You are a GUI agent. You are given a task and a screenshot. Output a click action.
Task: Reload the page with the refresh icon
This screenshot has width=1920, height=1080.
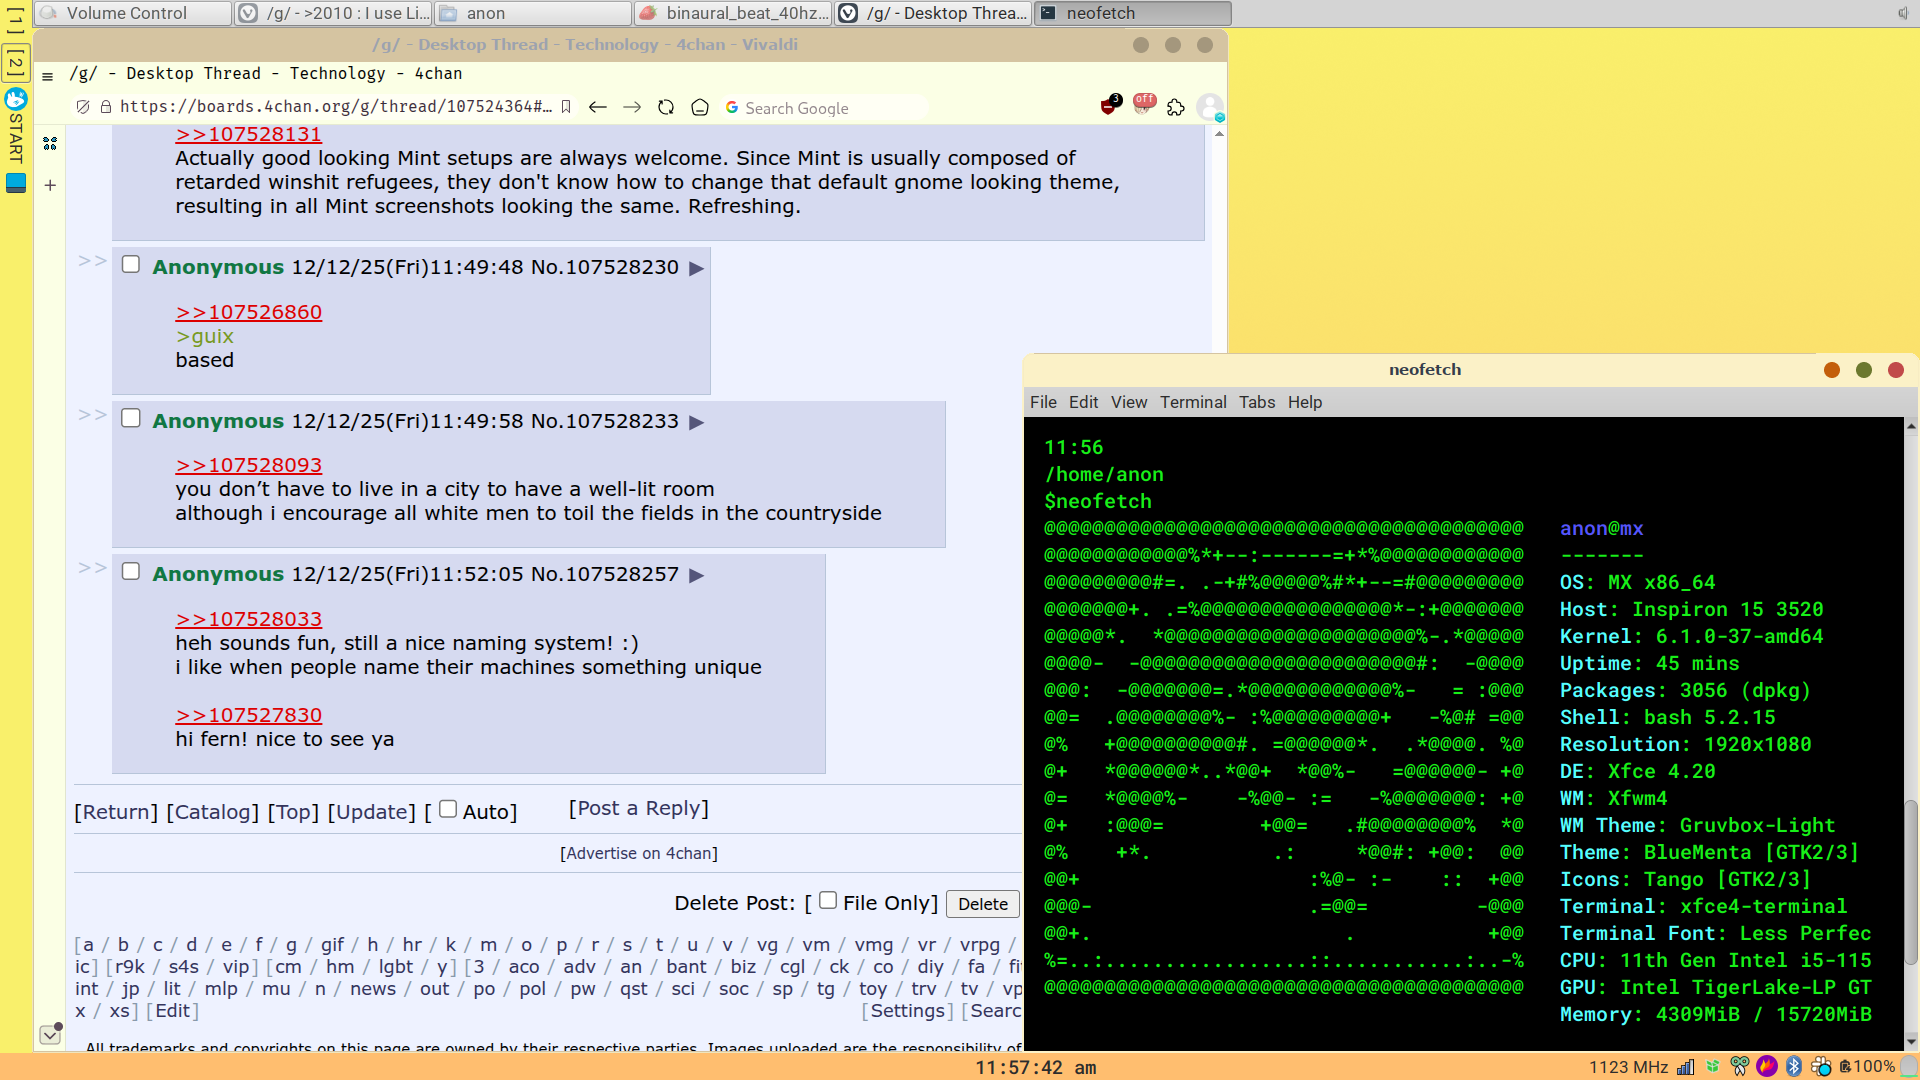coord(666,107)
